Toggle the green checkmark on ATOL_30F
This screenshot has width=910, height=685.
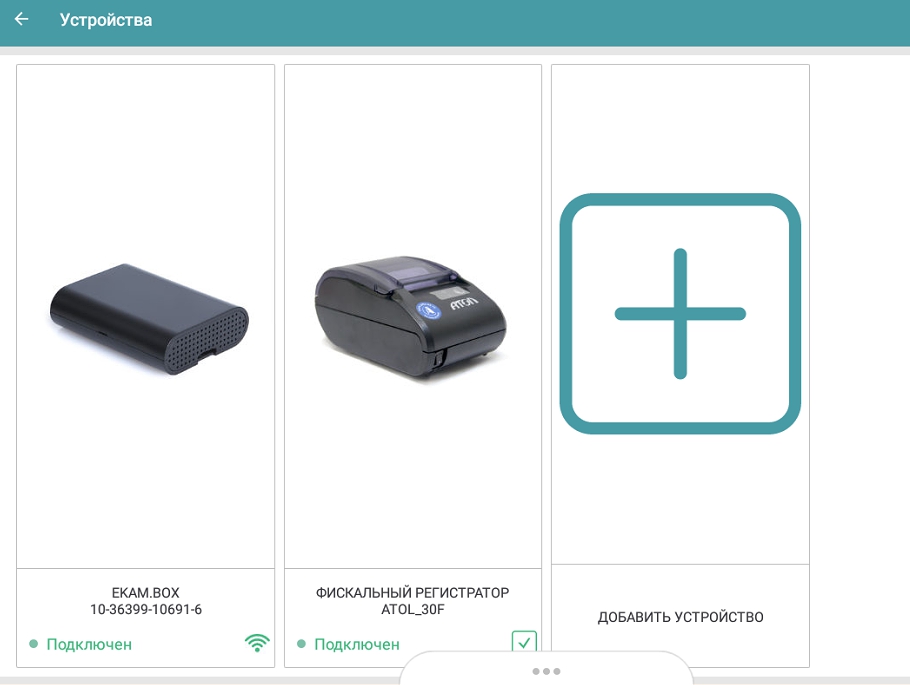coord(524,642)
